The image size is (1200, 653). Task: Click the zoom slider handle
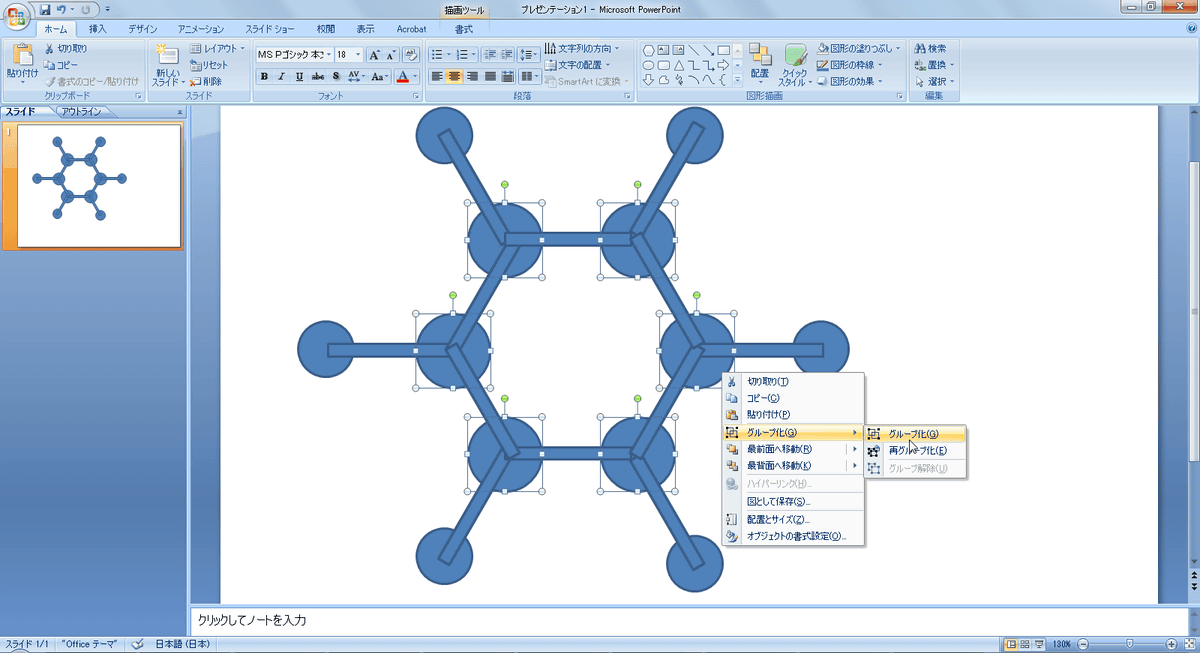(x=1130, y=643)
